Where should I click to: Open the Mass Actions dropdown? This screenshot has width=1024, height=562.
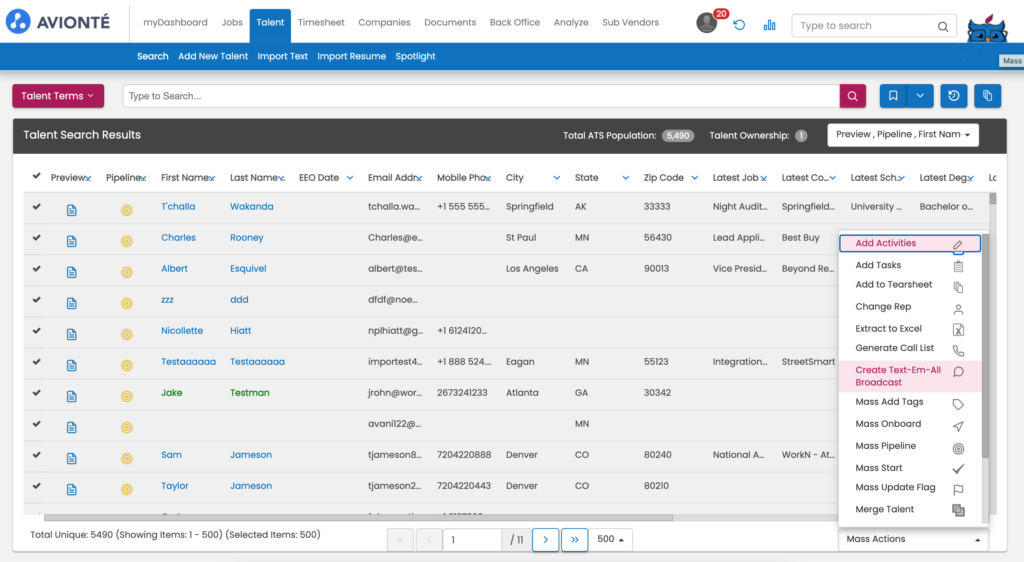coord(913,539)
